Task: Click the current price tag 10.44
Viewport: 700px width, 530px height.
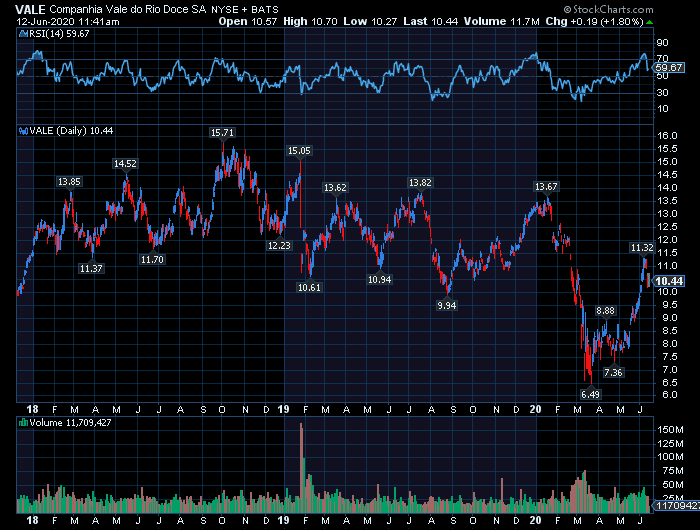Action: coord(669,281)
